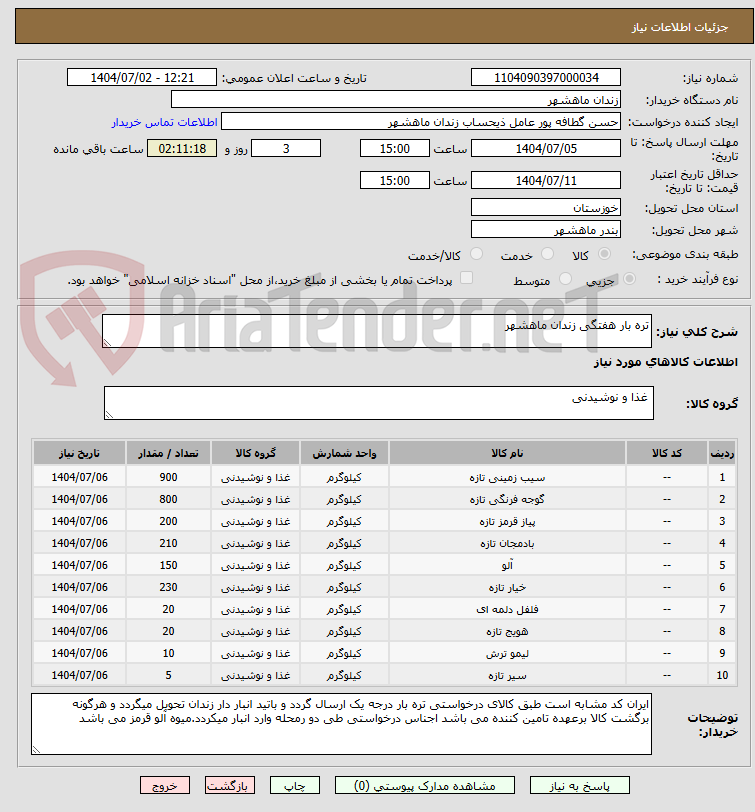Click quantity 210 in the table
Image resolution: width=755 pixels, height=812 pixels.
pos(168,543)
